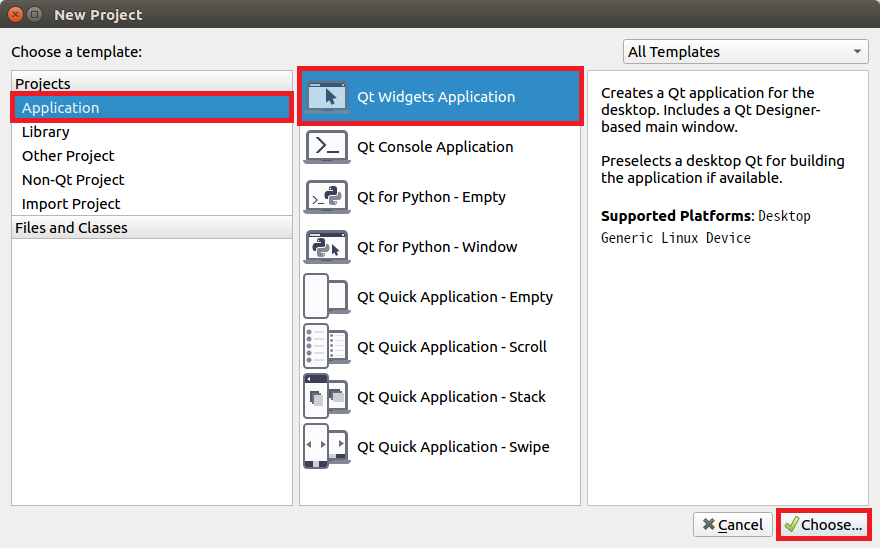Select the Qt Quick Application - Scroll icon

pos(327,346)
